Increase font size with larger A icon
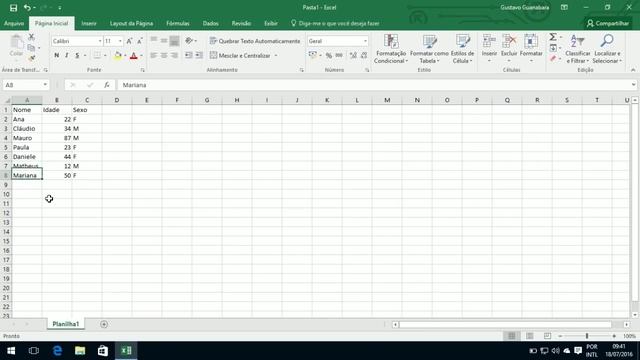 [129, 41]
